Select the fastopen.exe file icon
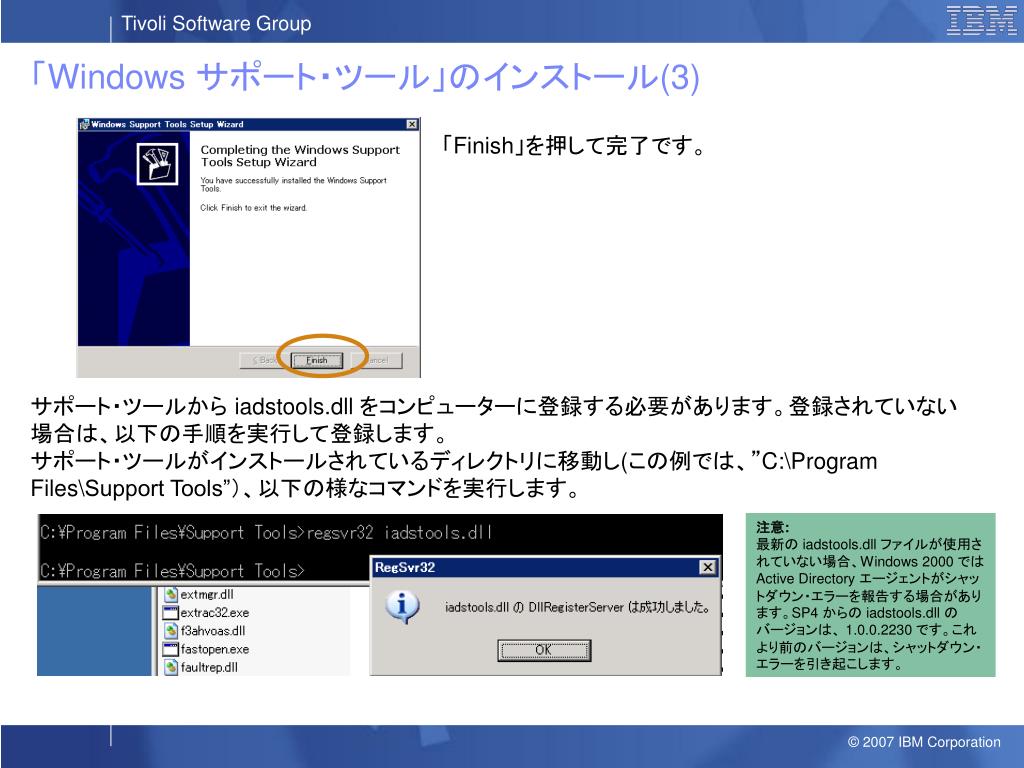 [x=171, y=649]
